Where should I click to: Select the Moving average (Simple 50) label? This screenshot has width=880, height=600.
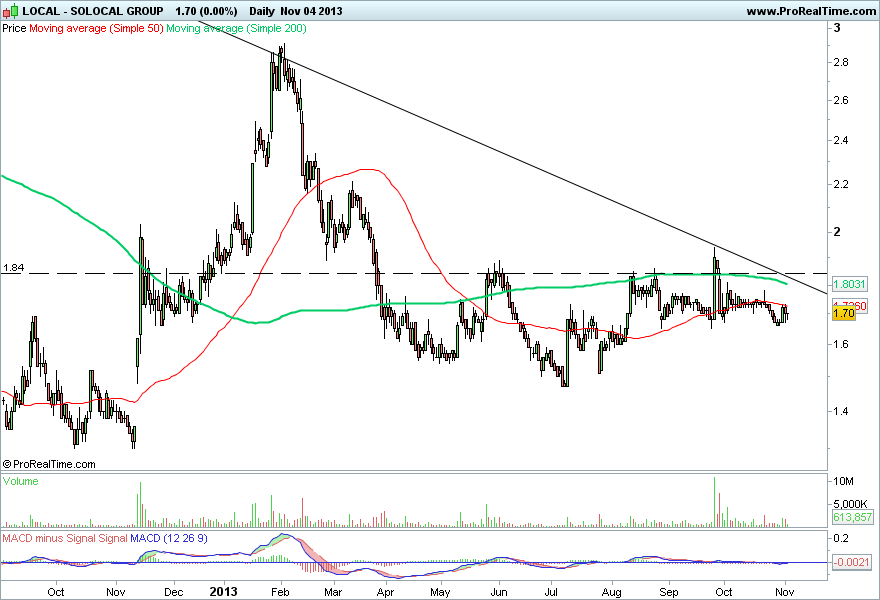pyautogui.click(x=96, y=28)
